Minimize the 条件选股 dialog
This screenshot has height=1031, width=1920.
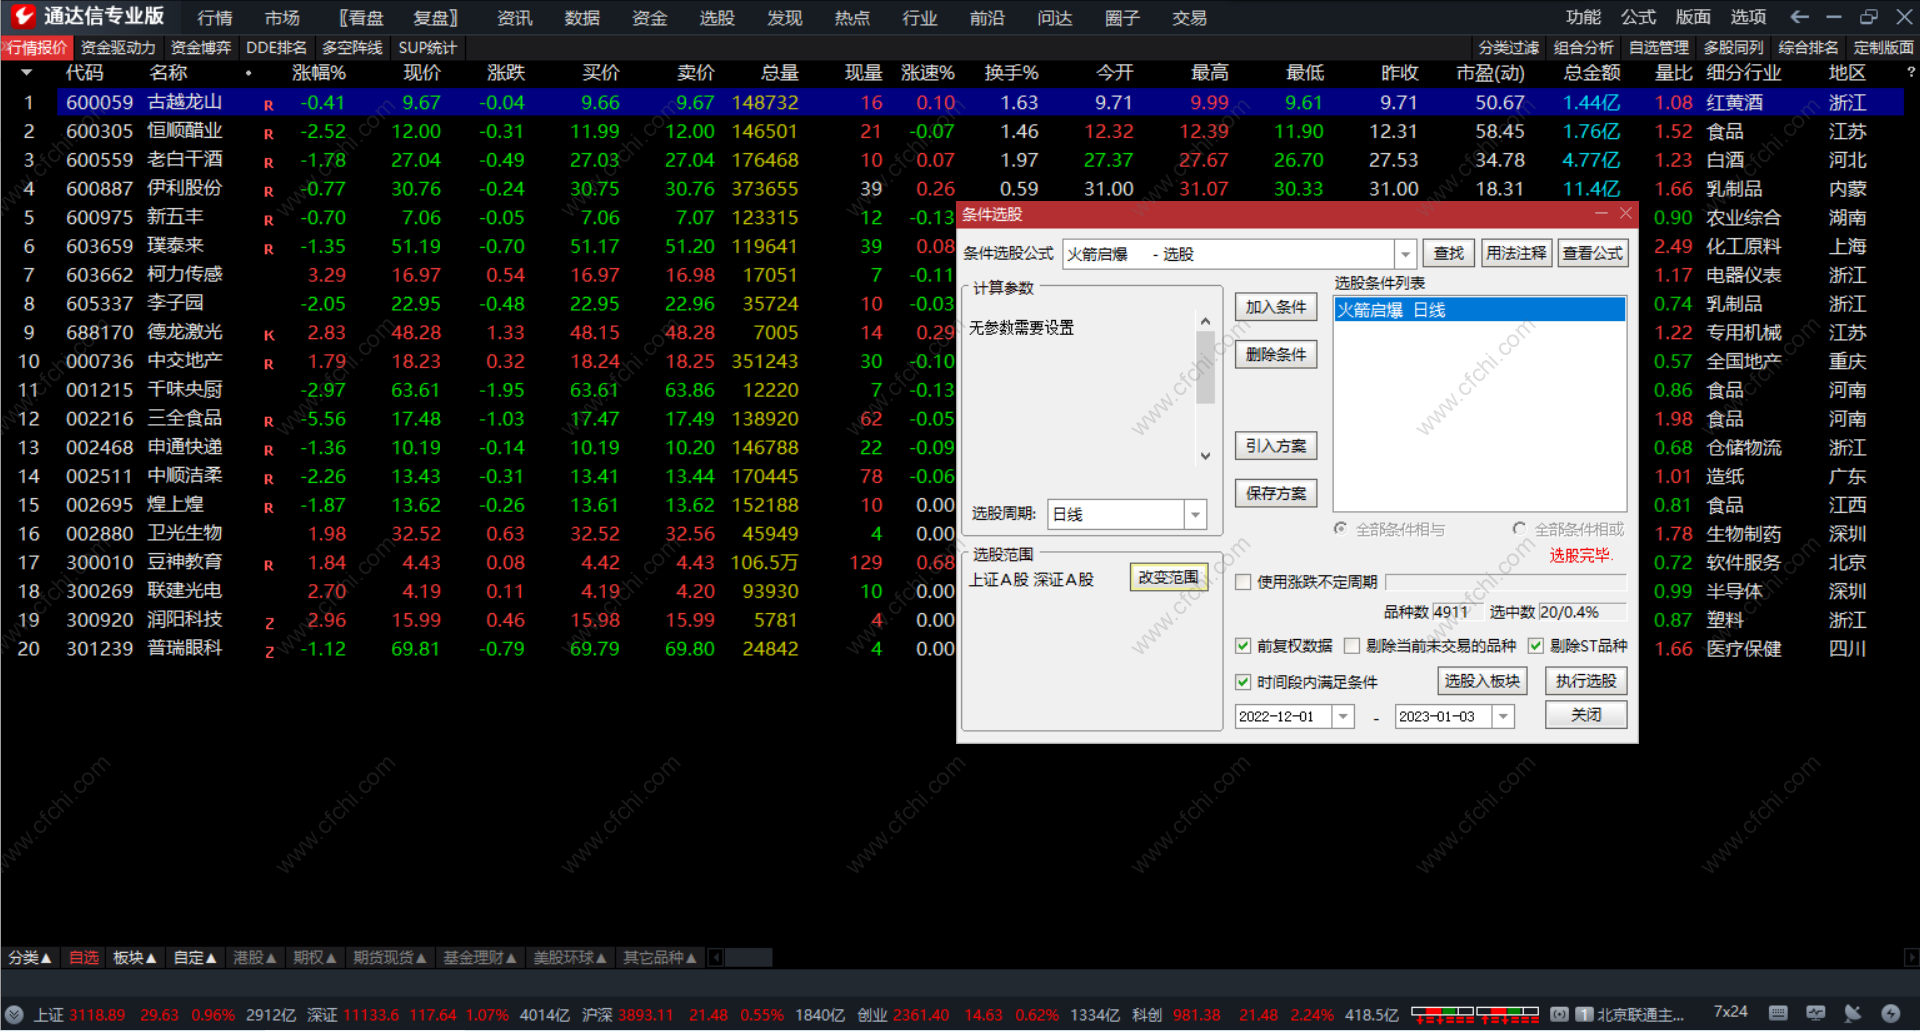tap(1601, 213)
